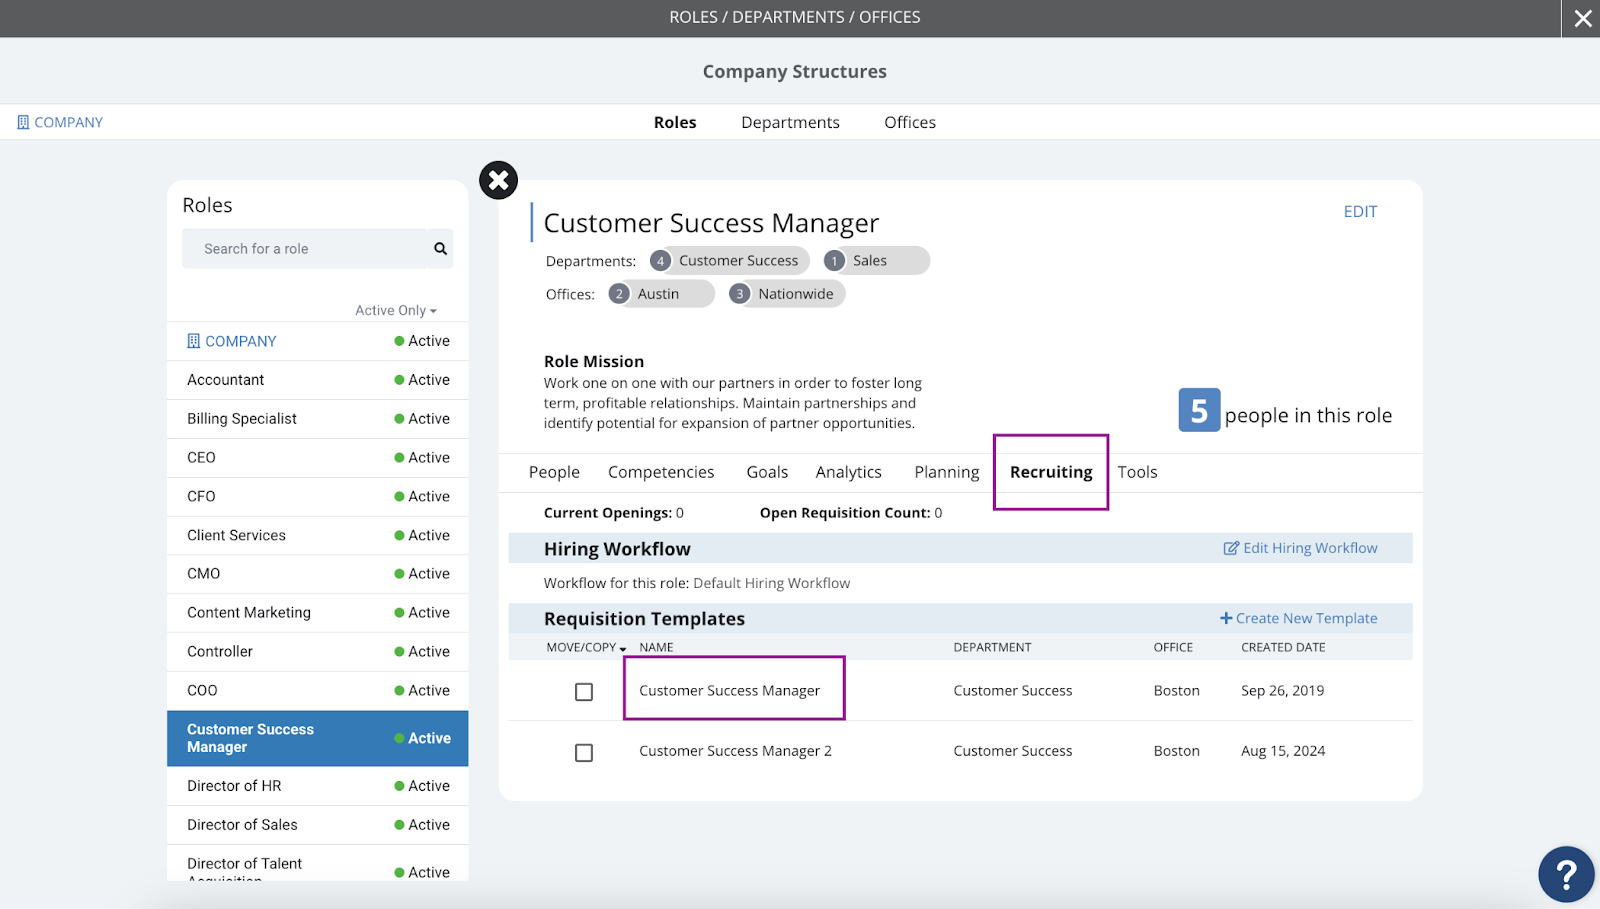Screen dimensions: 1600x909
Task: Click the Sales department count badge
Action: pos(834,261)
